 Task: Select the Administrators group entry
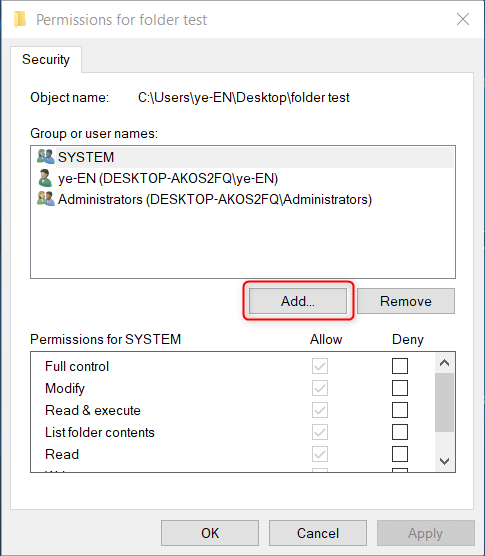(x=242, y=199)
